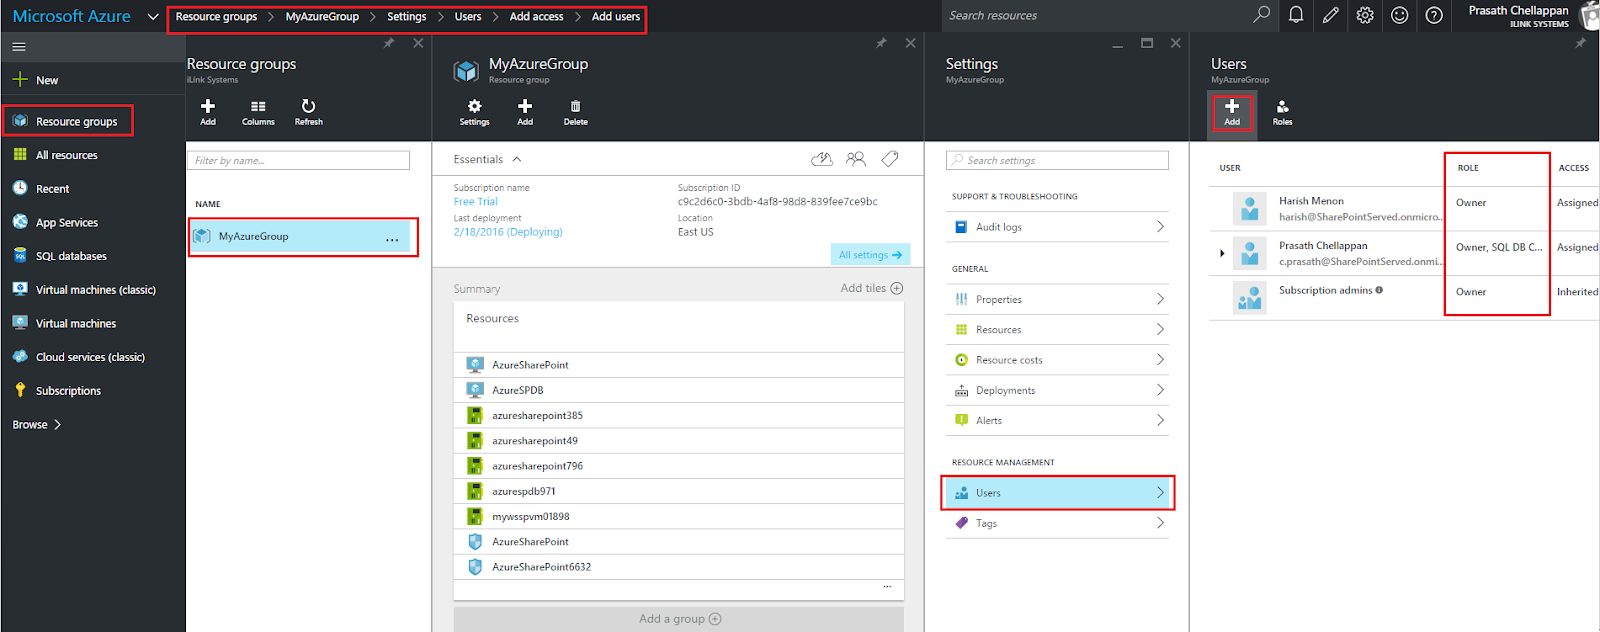Click the feedback smiley icon
This screenshot has width=1600, height=632.
1399,15
